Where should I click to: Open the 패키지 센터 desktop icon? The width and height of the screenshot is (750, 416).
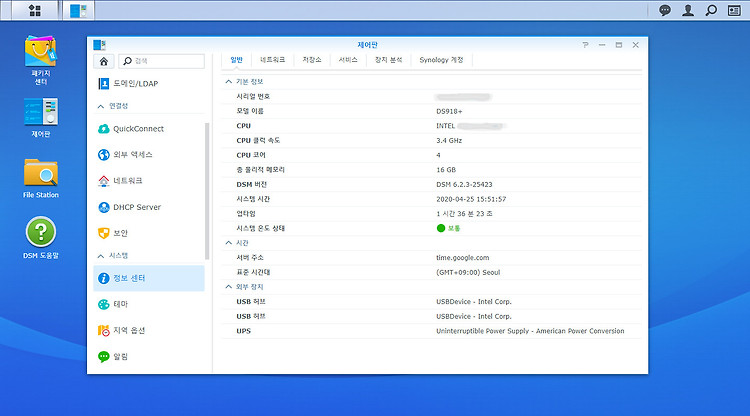tap(41, 60)
